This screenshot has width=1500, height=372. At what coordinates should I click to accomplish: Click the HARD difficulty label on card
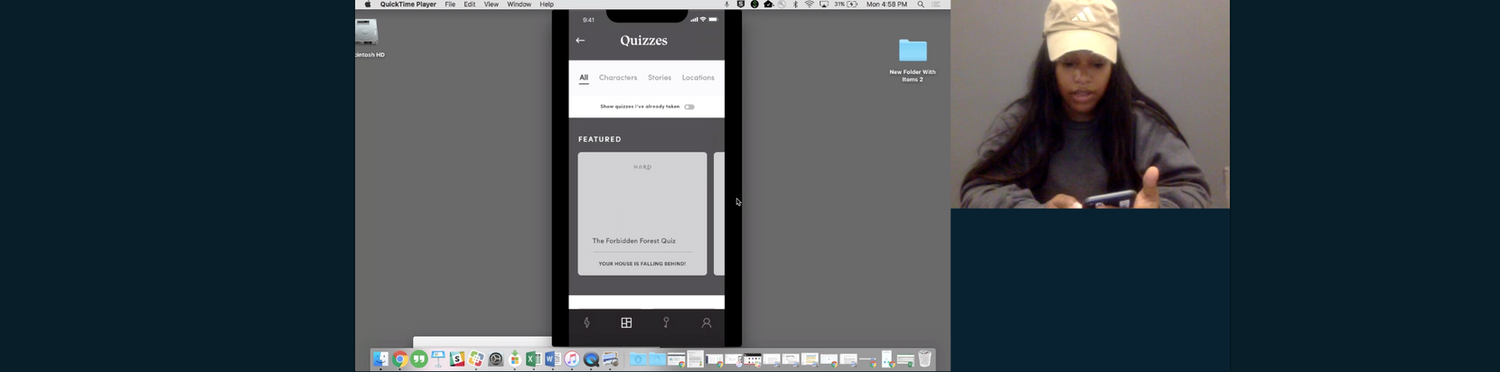point(642,167)
